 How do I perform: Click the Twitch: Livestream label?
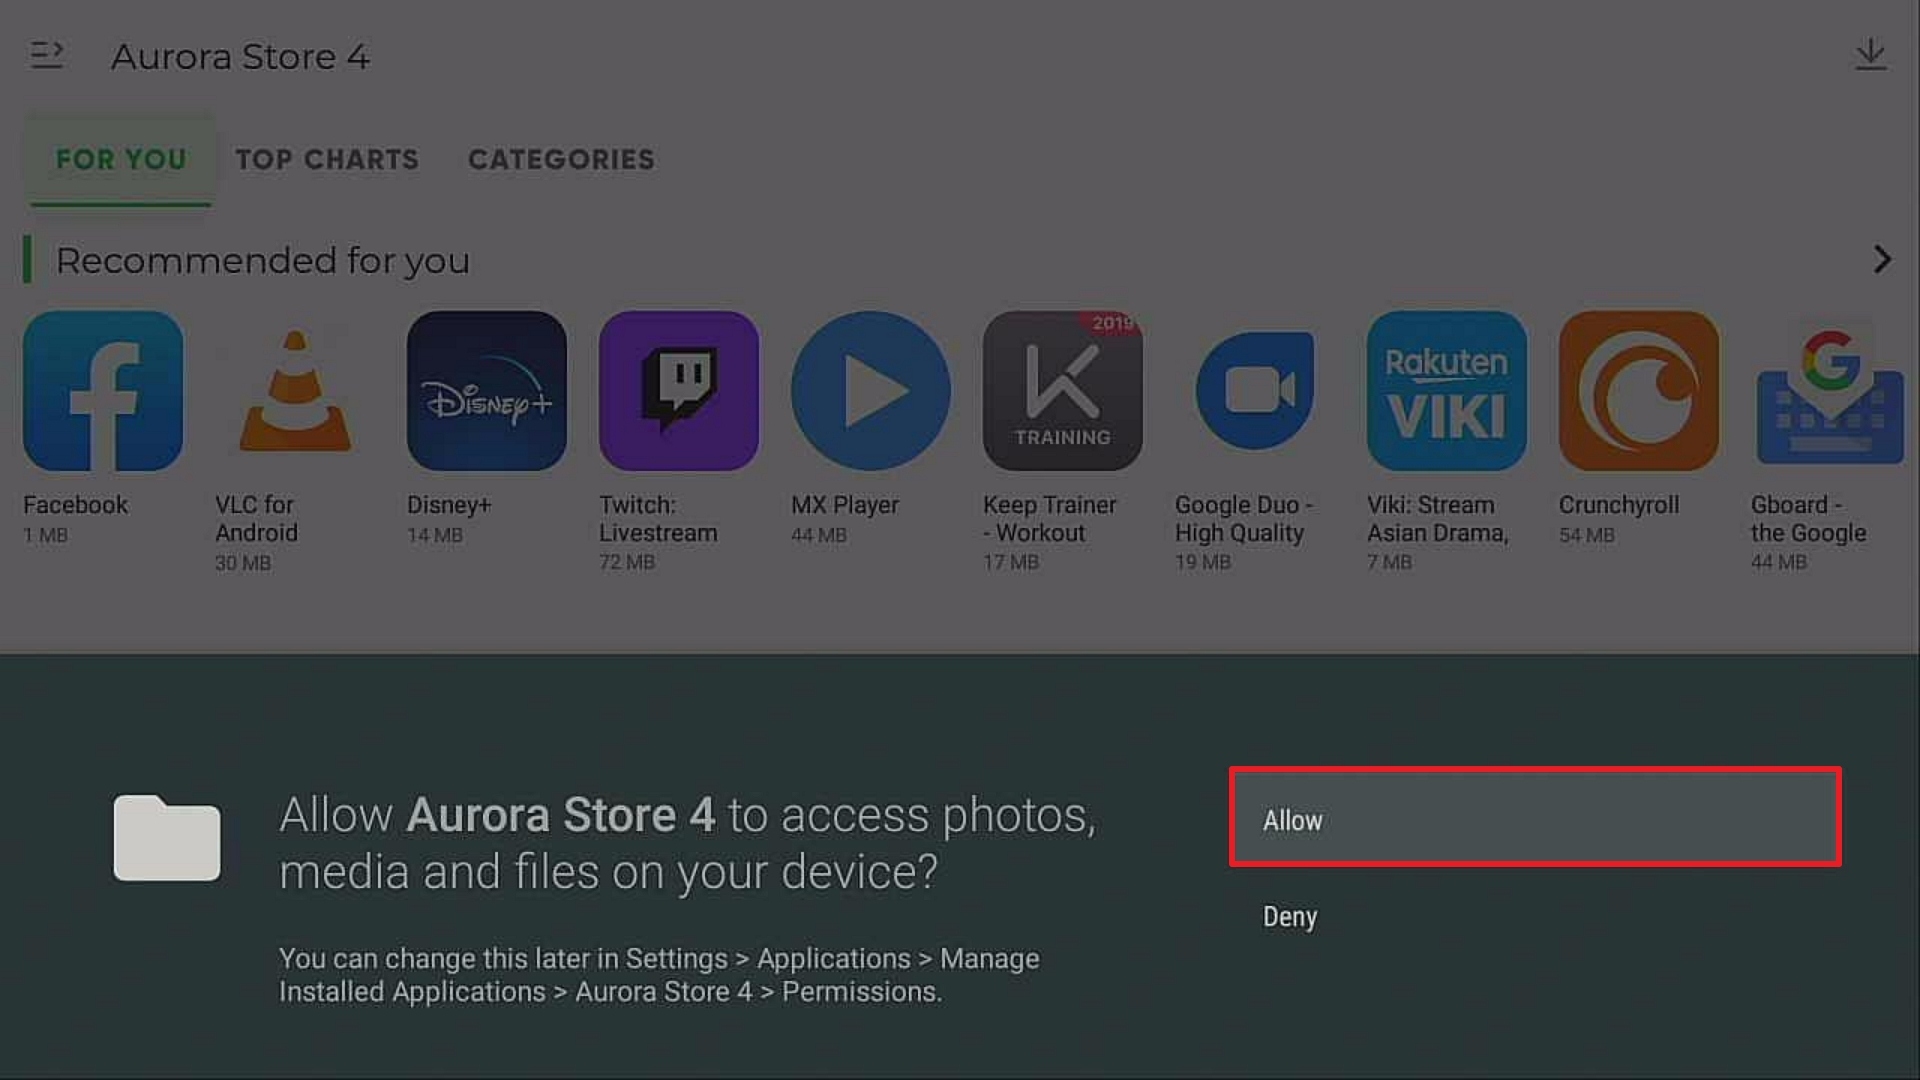(658, 519)
